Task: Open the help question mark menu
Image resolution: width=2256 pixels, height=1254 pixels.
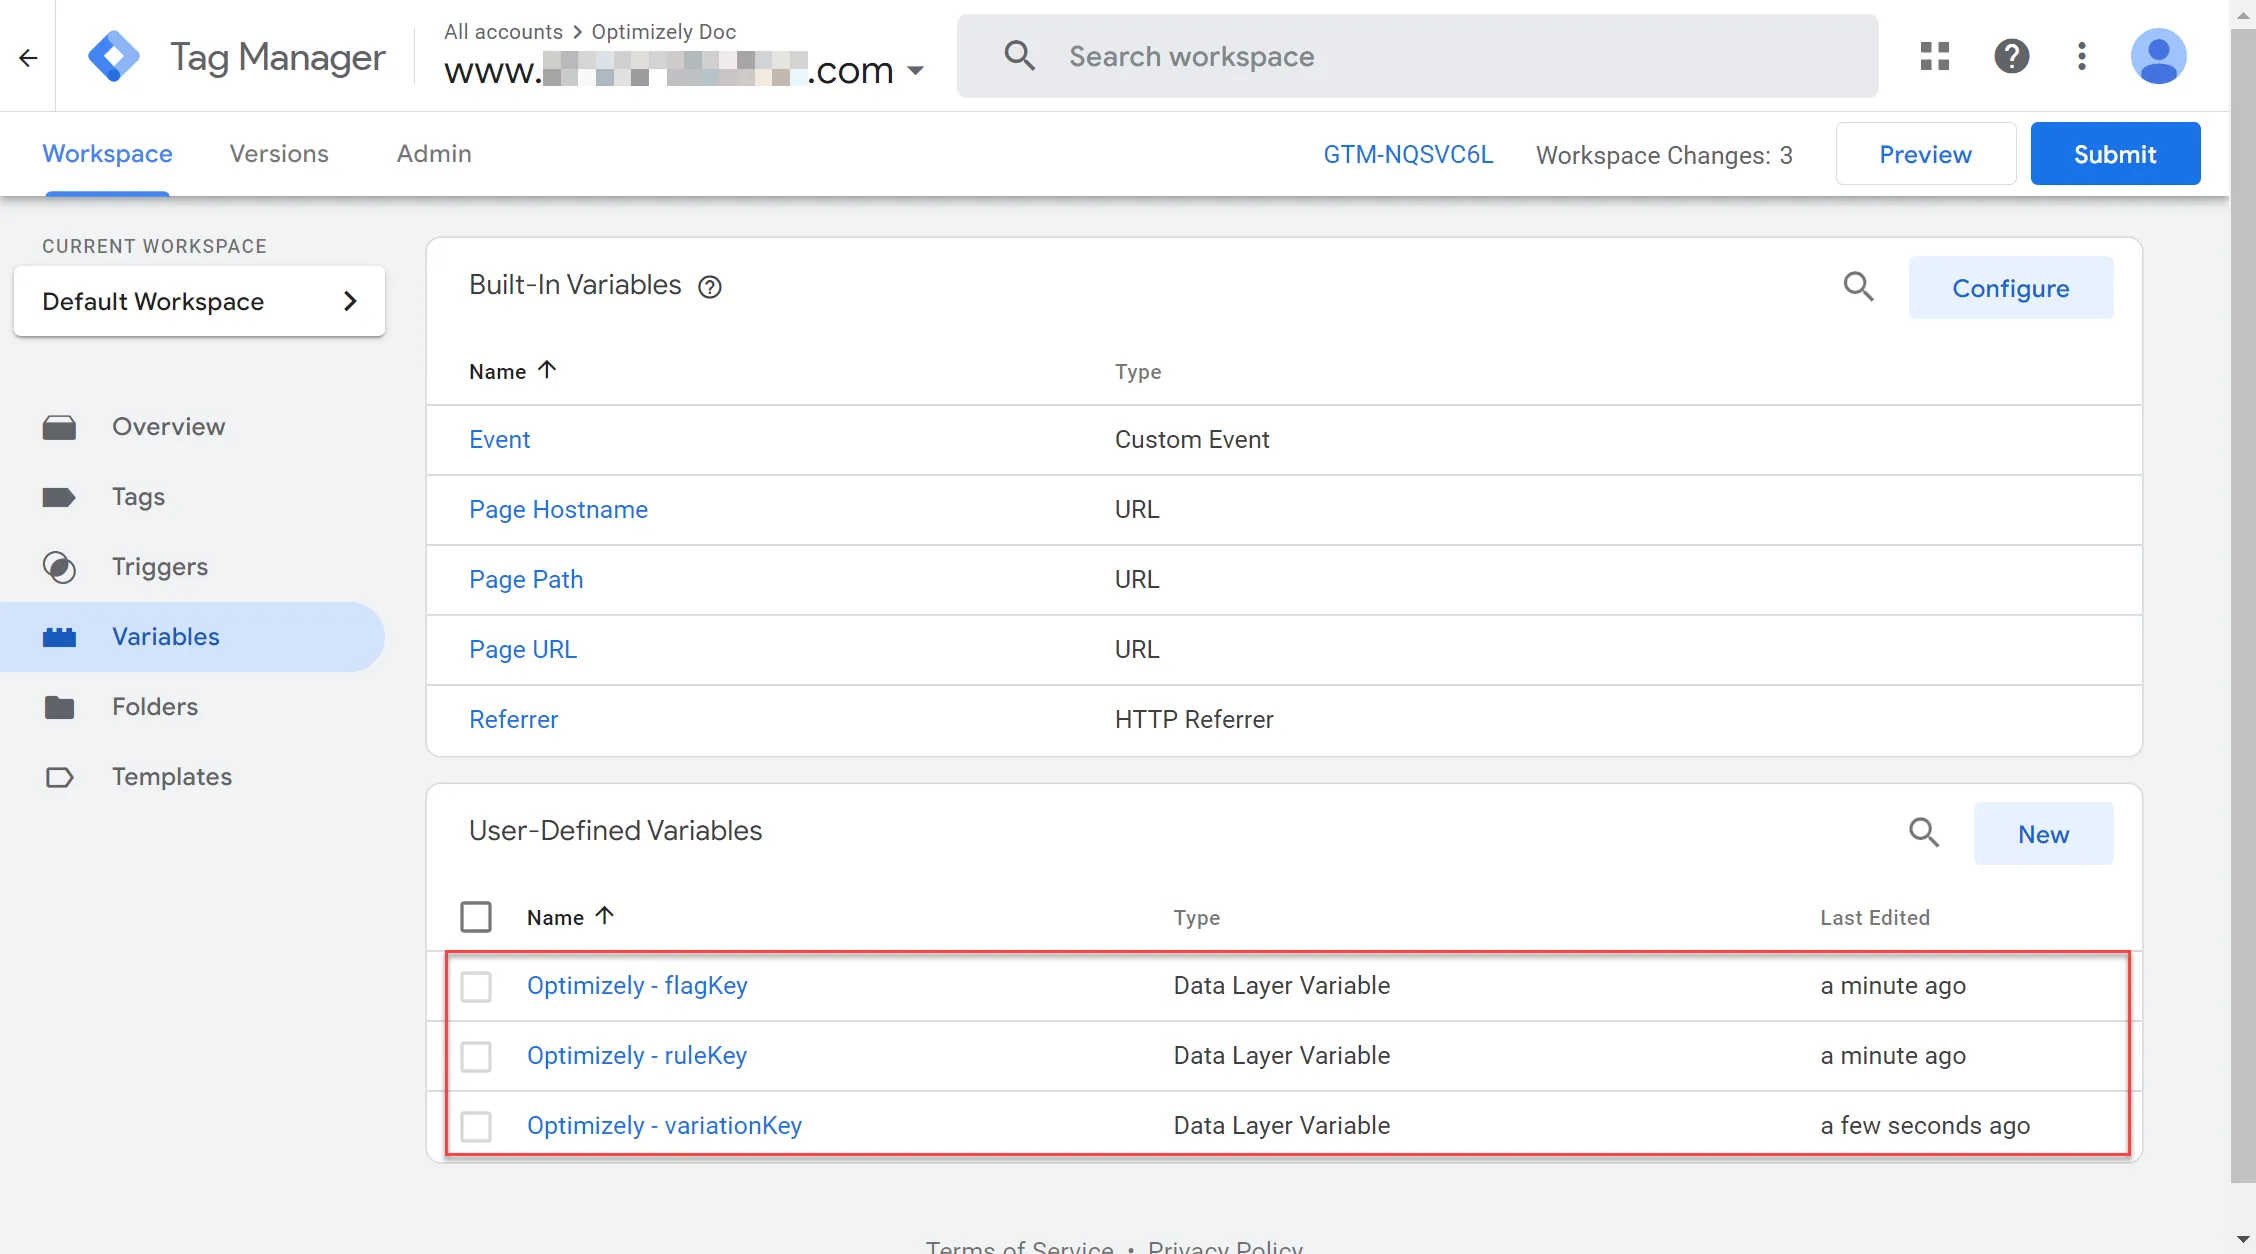Action: point(2011,56)
